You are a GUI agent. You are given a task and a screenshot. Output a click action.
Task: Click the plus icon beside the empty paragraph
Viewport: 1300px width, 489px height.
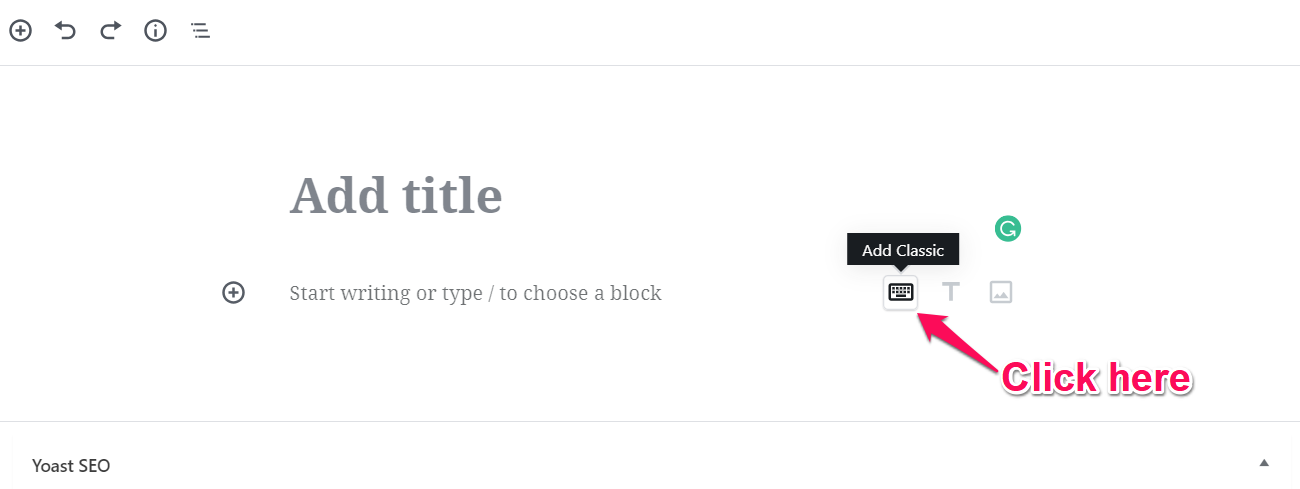tap(233, 292)
